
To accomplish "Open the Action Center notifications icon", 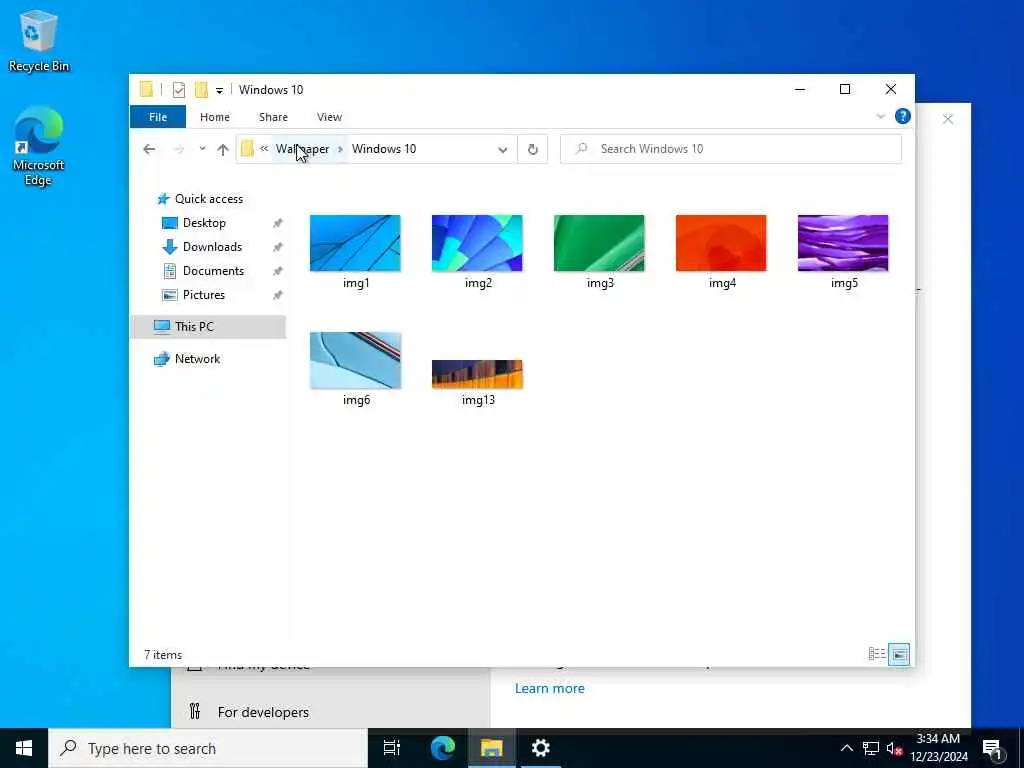I will coord(993,749).
